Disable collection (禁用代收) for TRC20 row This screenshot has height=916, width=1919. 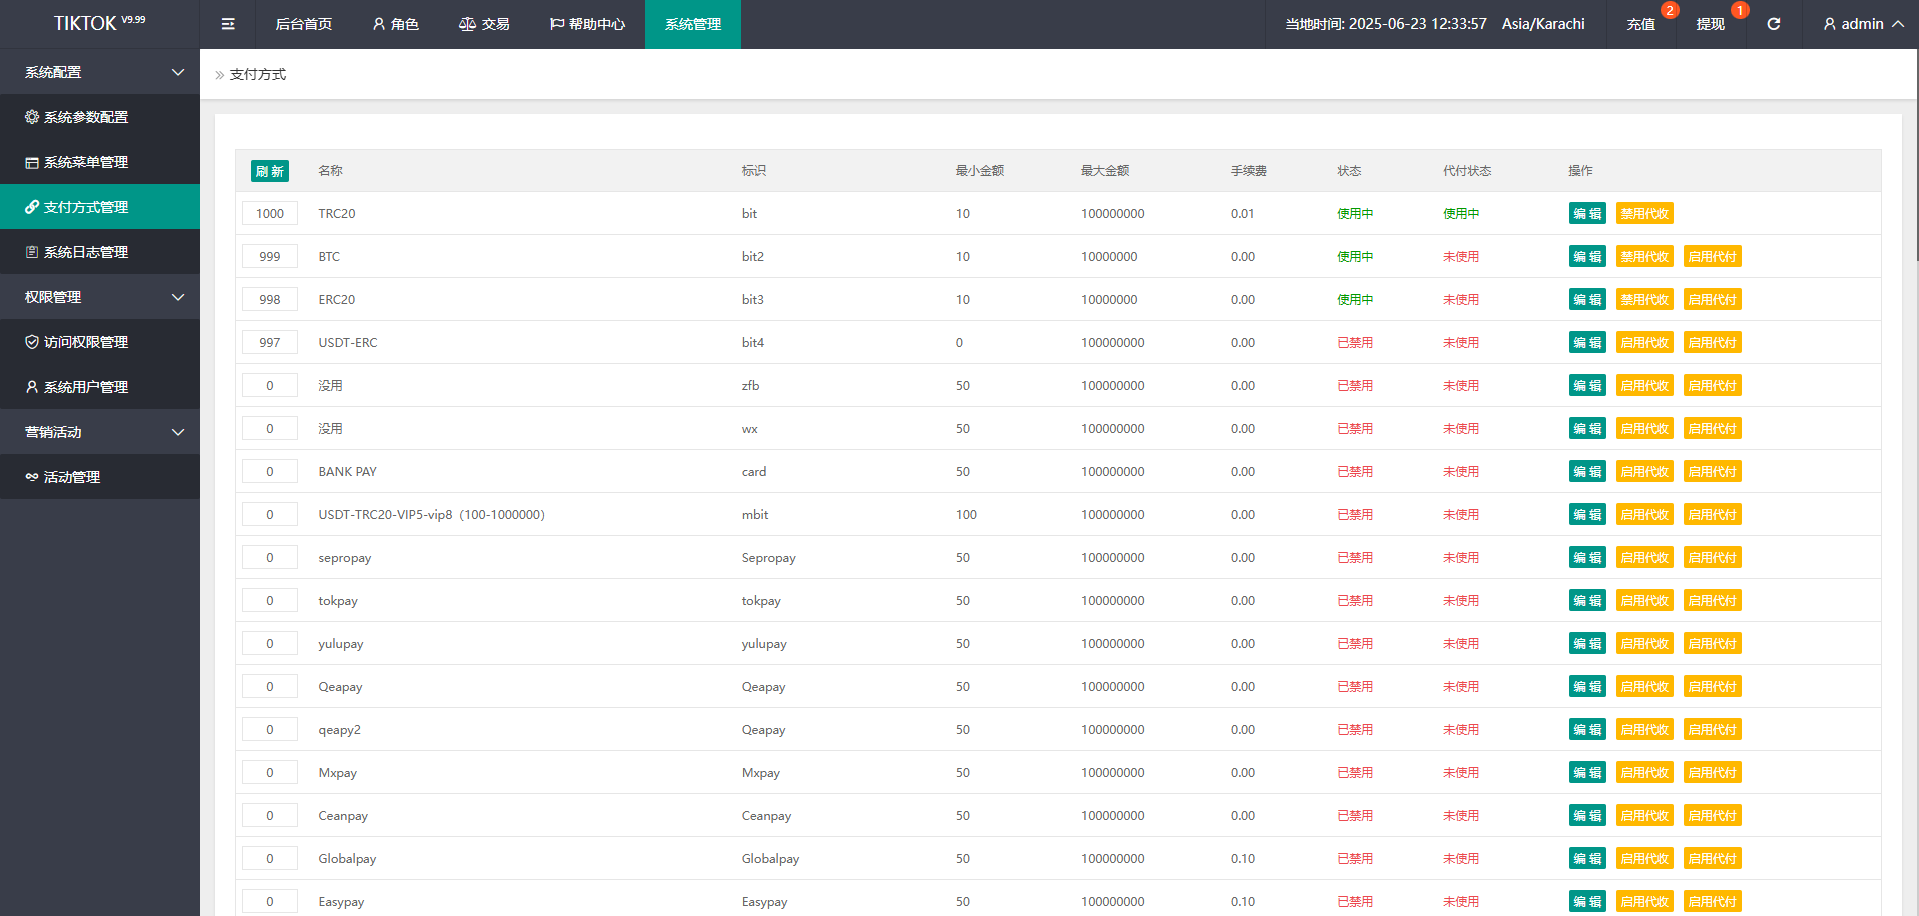click(x=1644, y=214)
